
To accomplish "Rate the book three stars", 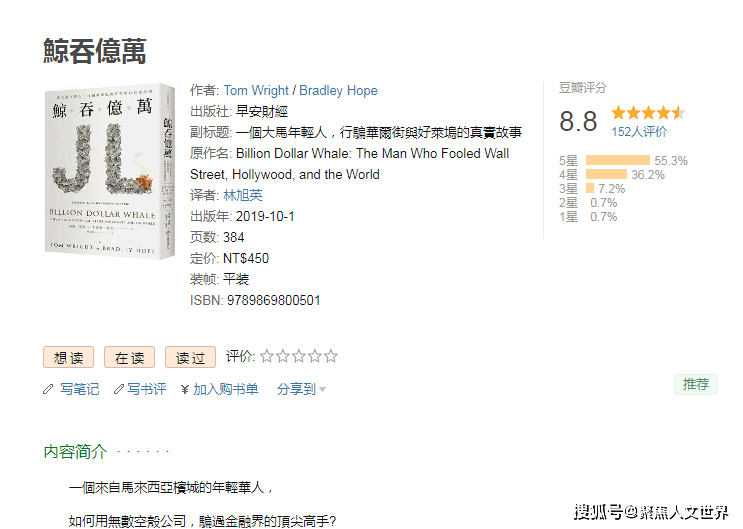I will (299, 356).
